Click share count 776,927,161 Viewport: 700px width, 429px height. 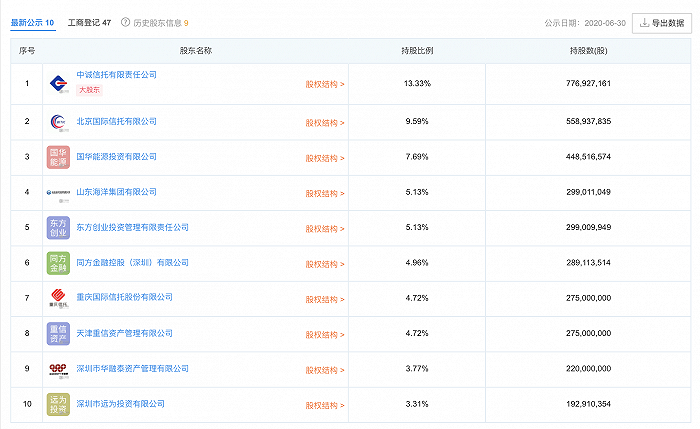pyautogui.click(x=588, y=83)
